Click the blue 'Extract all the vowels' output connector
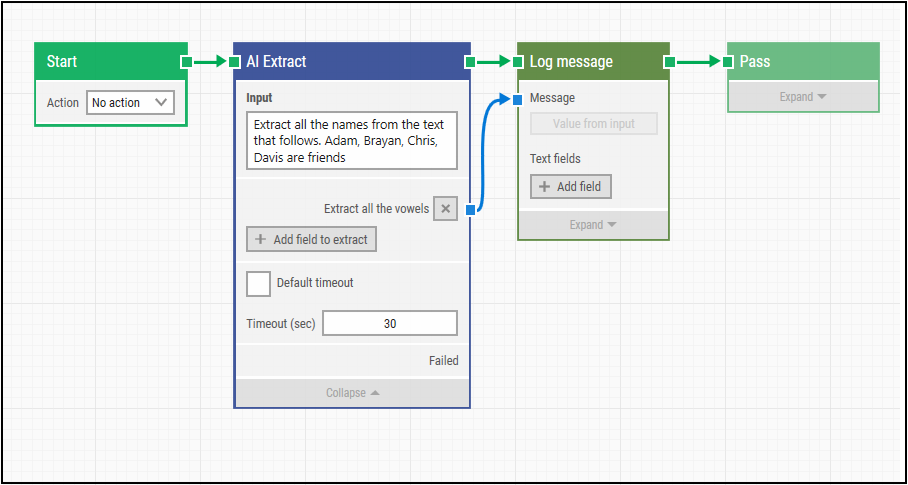Image resolution: width=908 pixels, height=485 pixels. [469, 209]
